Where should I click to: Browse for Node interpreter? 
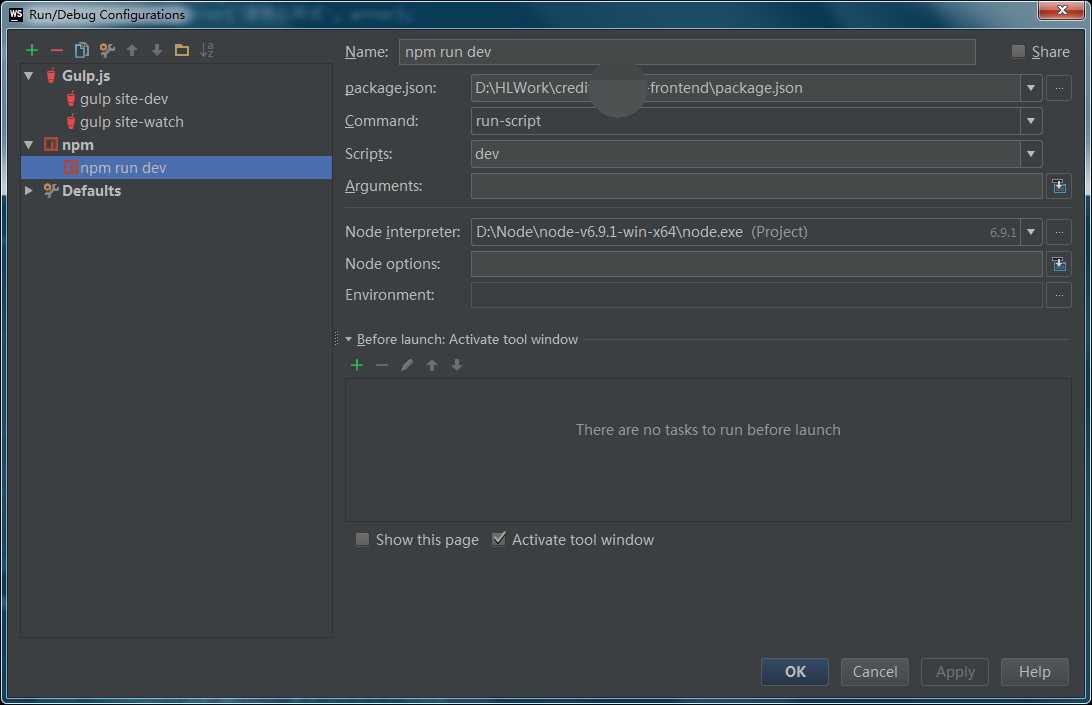(1059, 232)
